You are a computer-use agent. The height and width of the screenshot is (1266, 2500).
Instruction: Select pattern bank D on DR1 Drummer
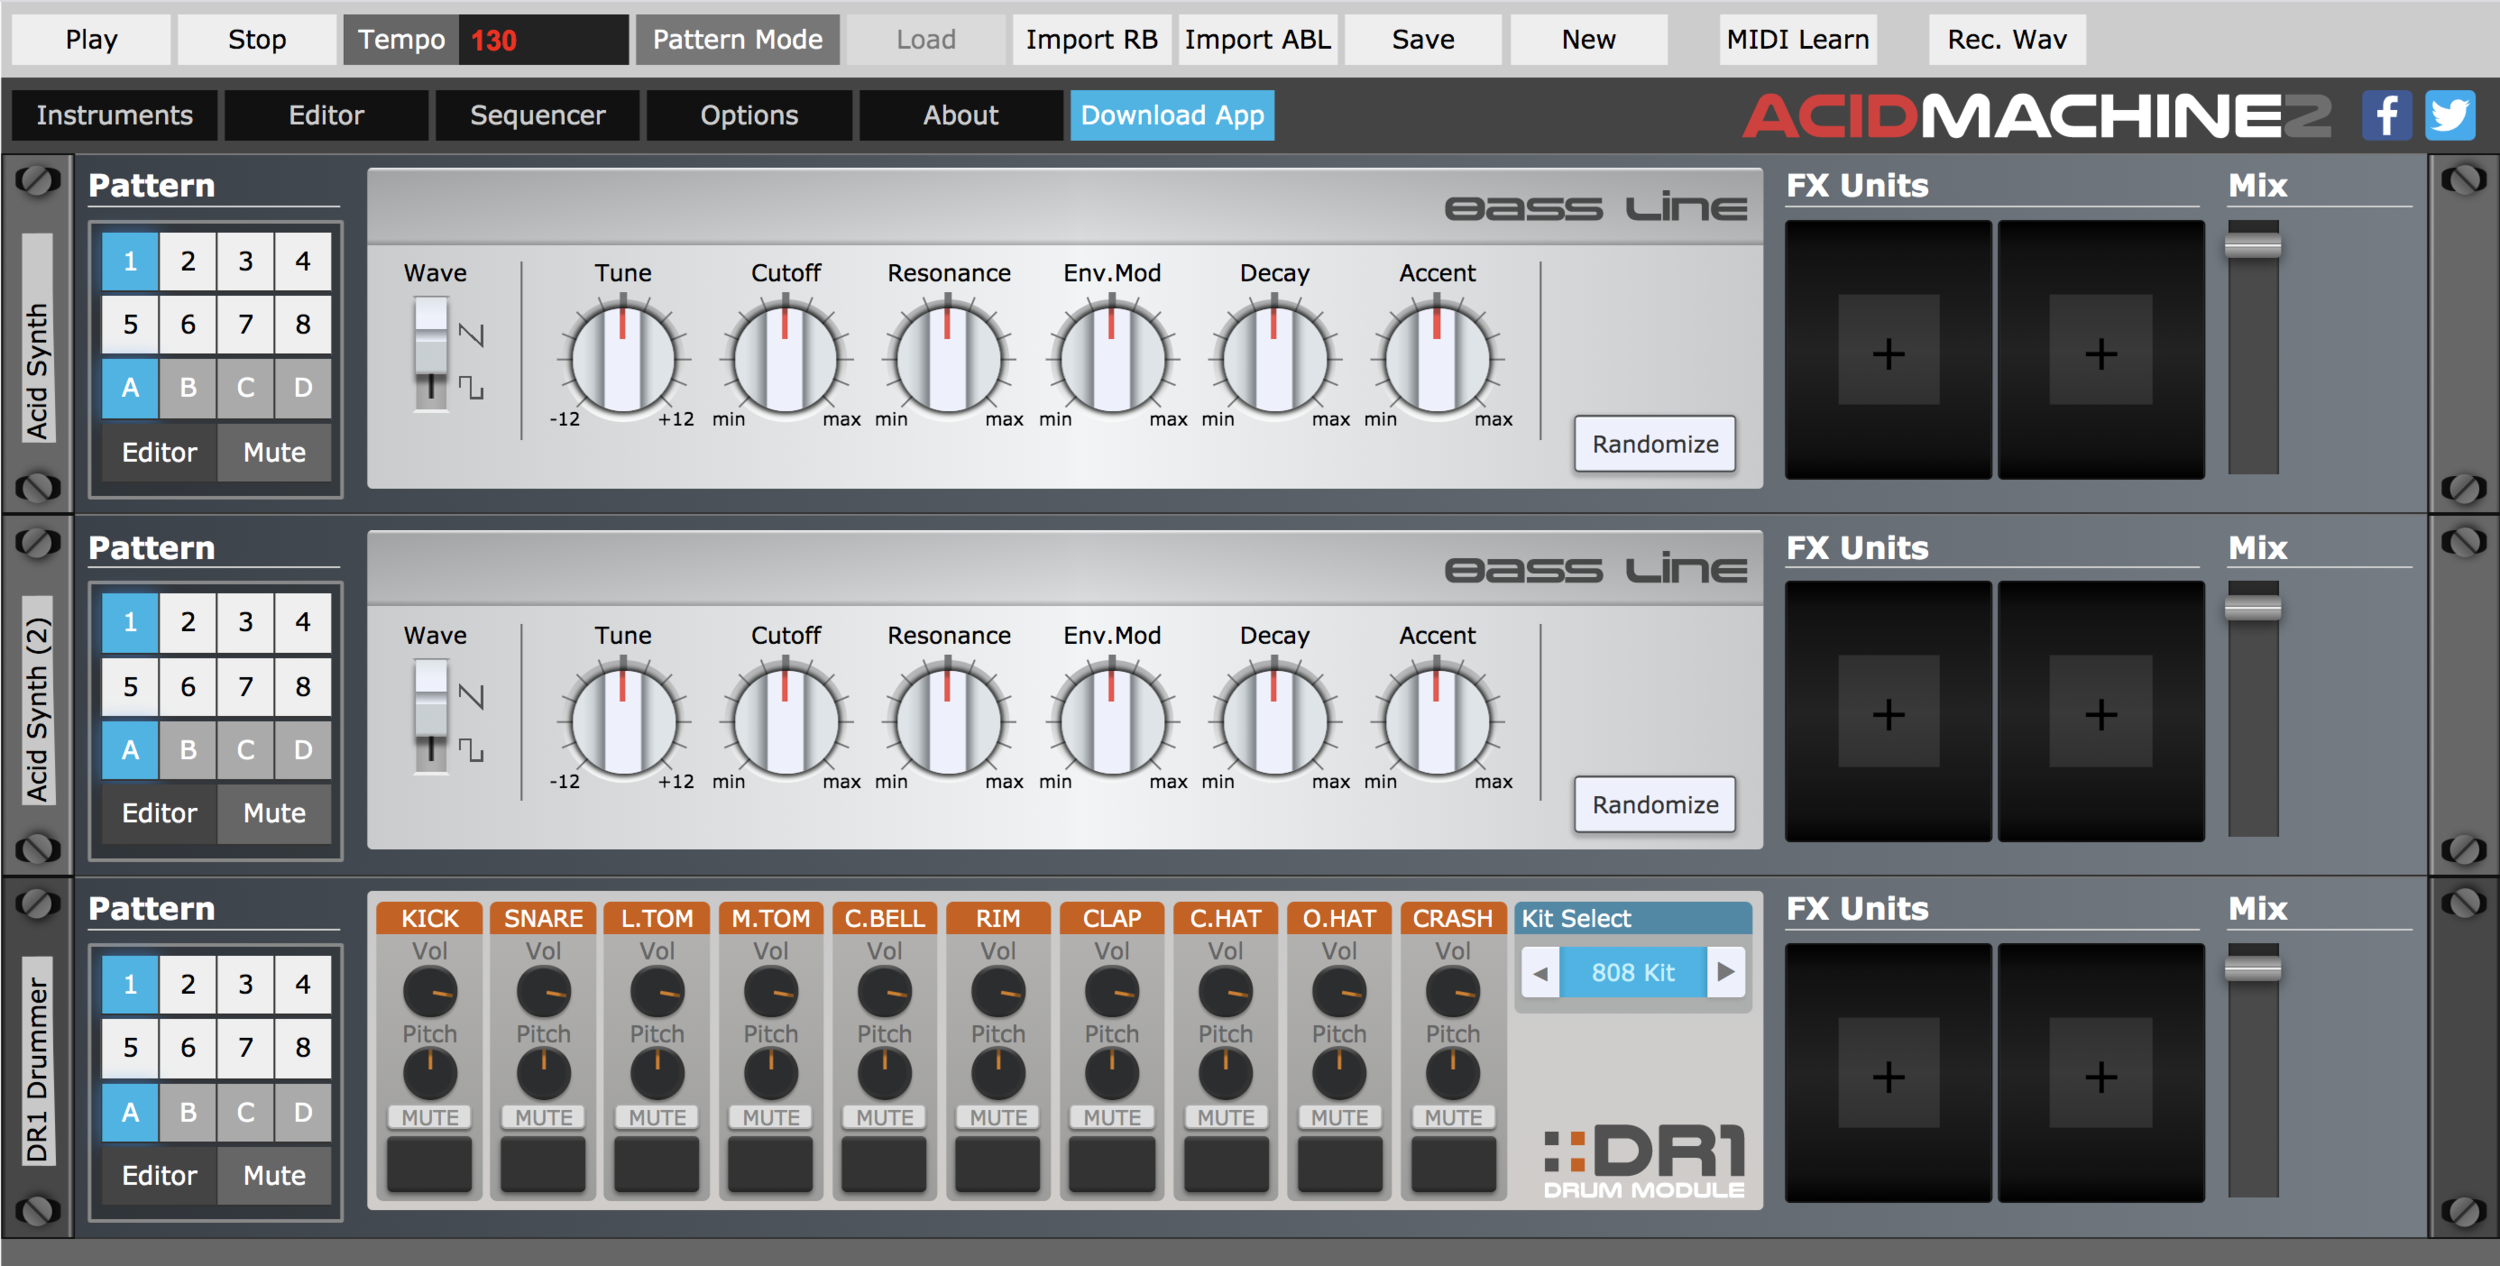click(x=303, y=1112)
